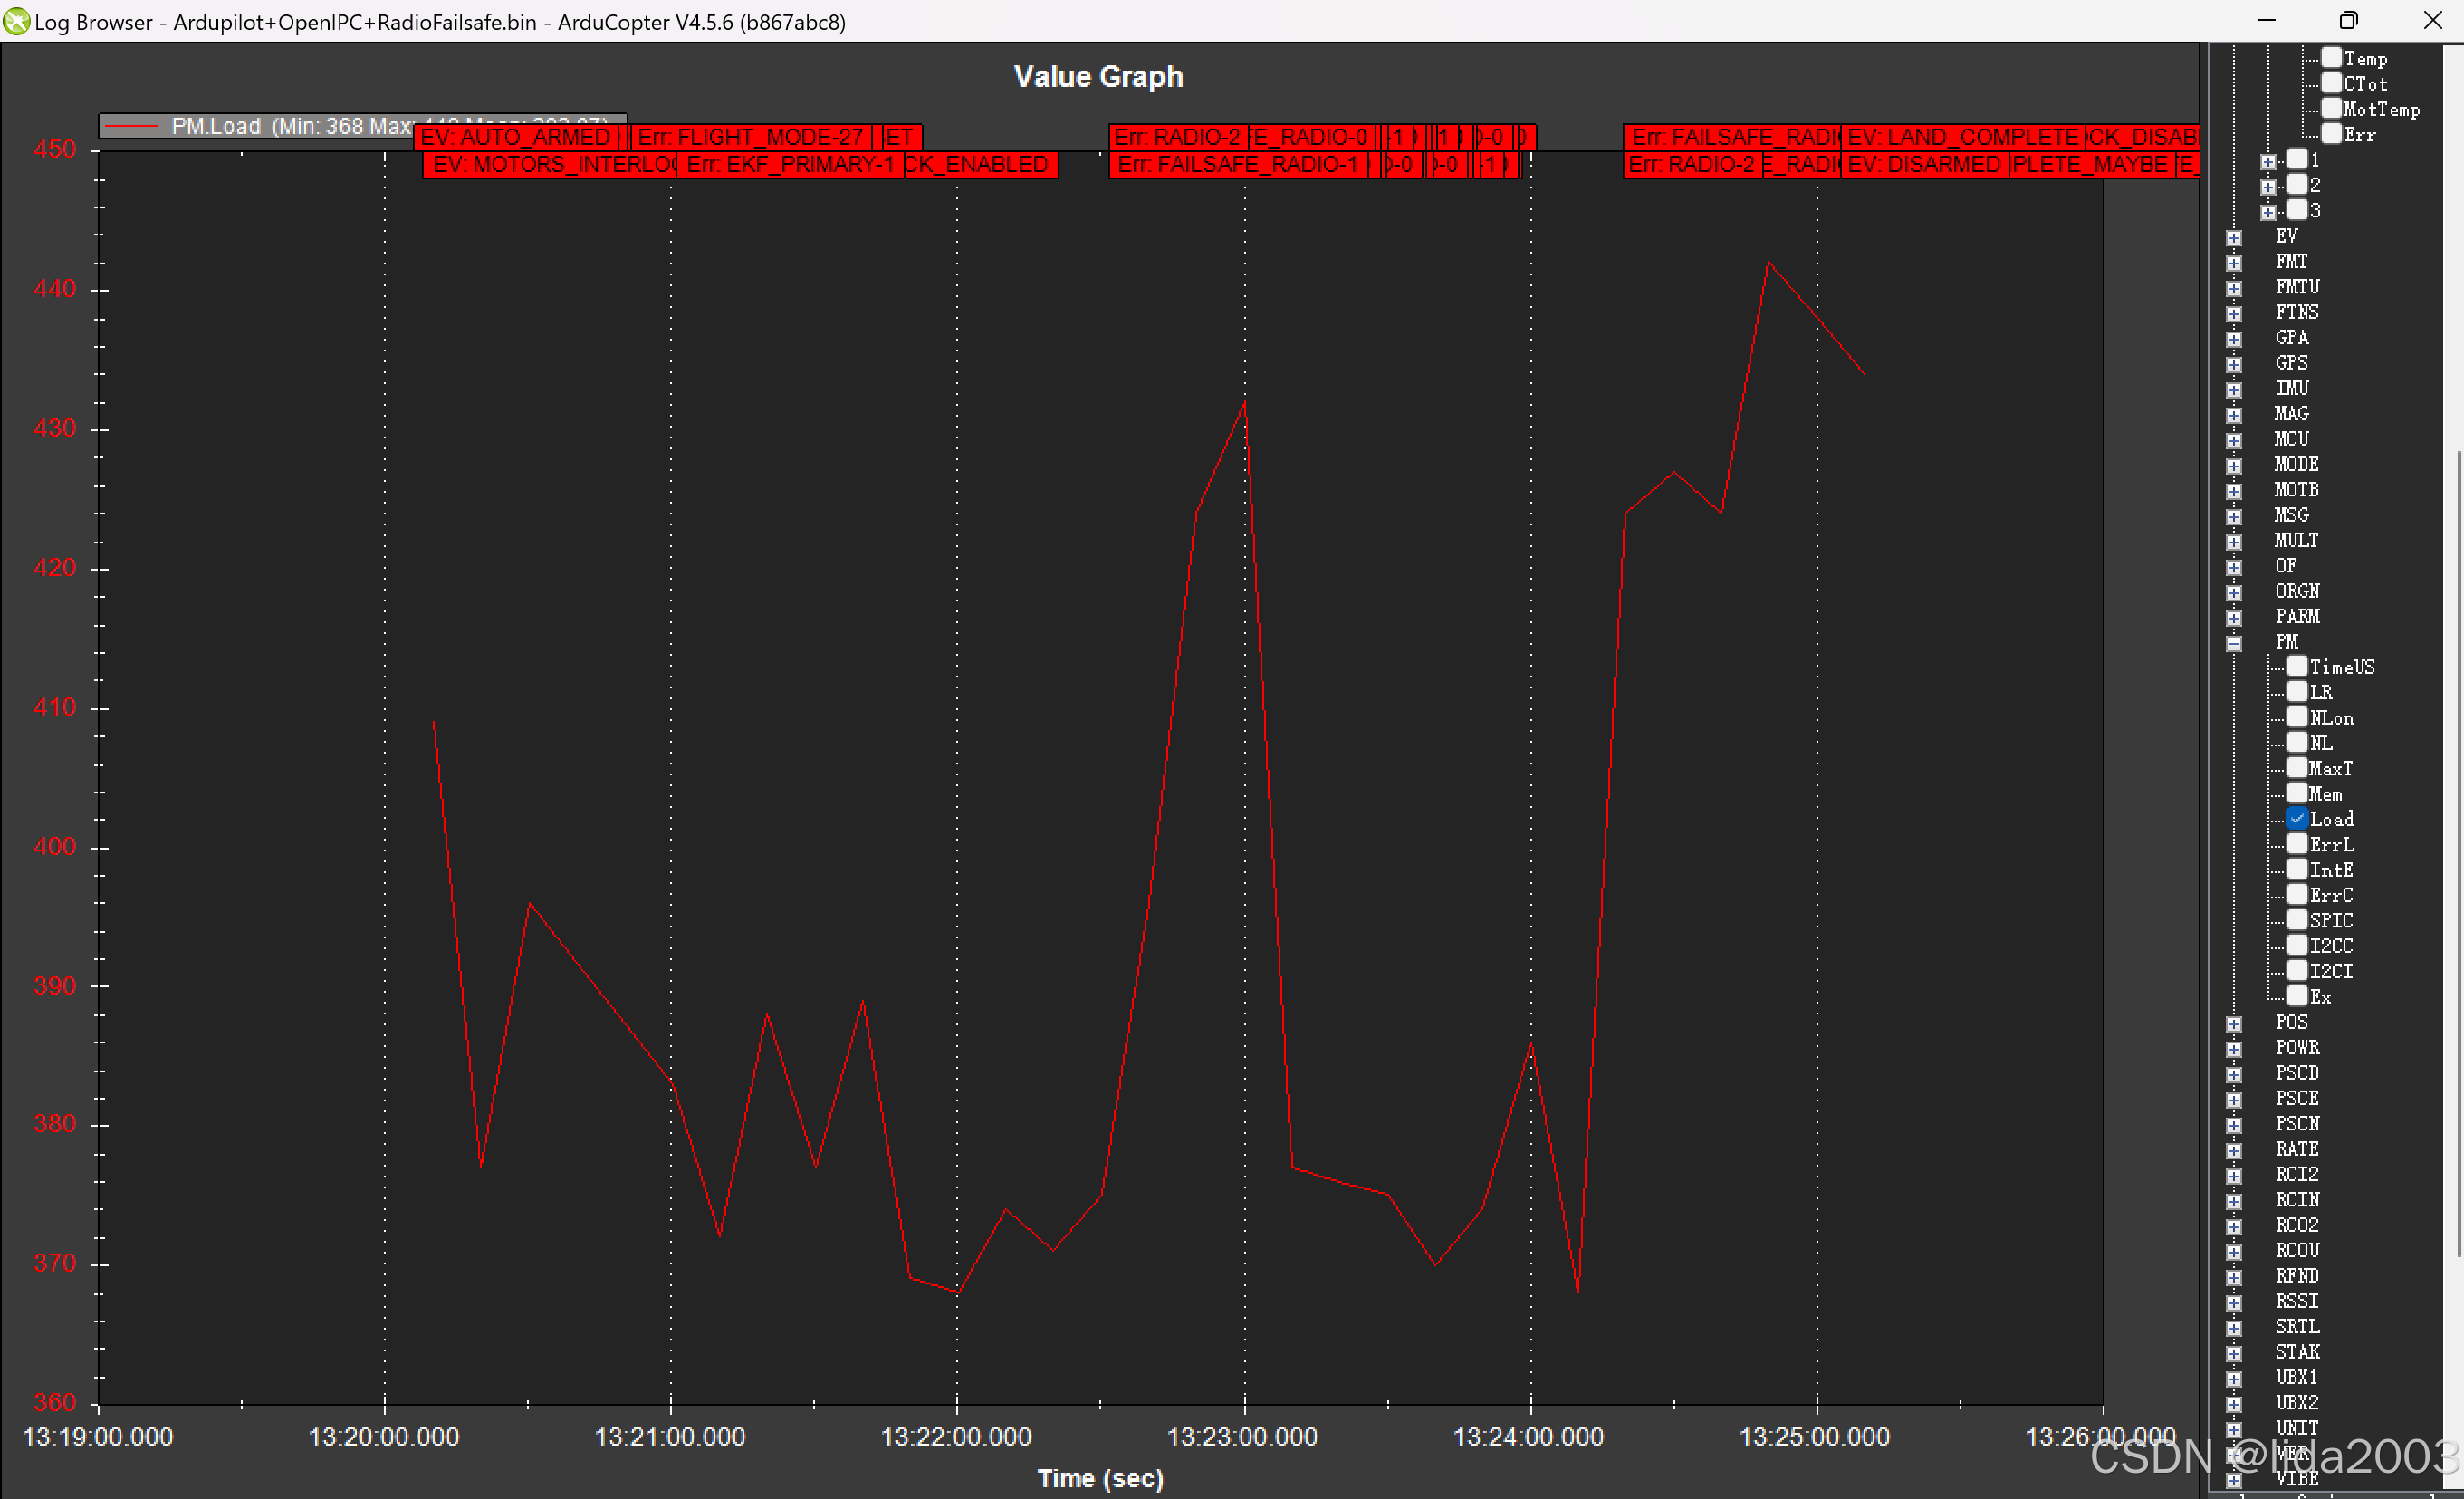
Task: Click the EV: AUTO_ARMED event marker
Action: 515,137
